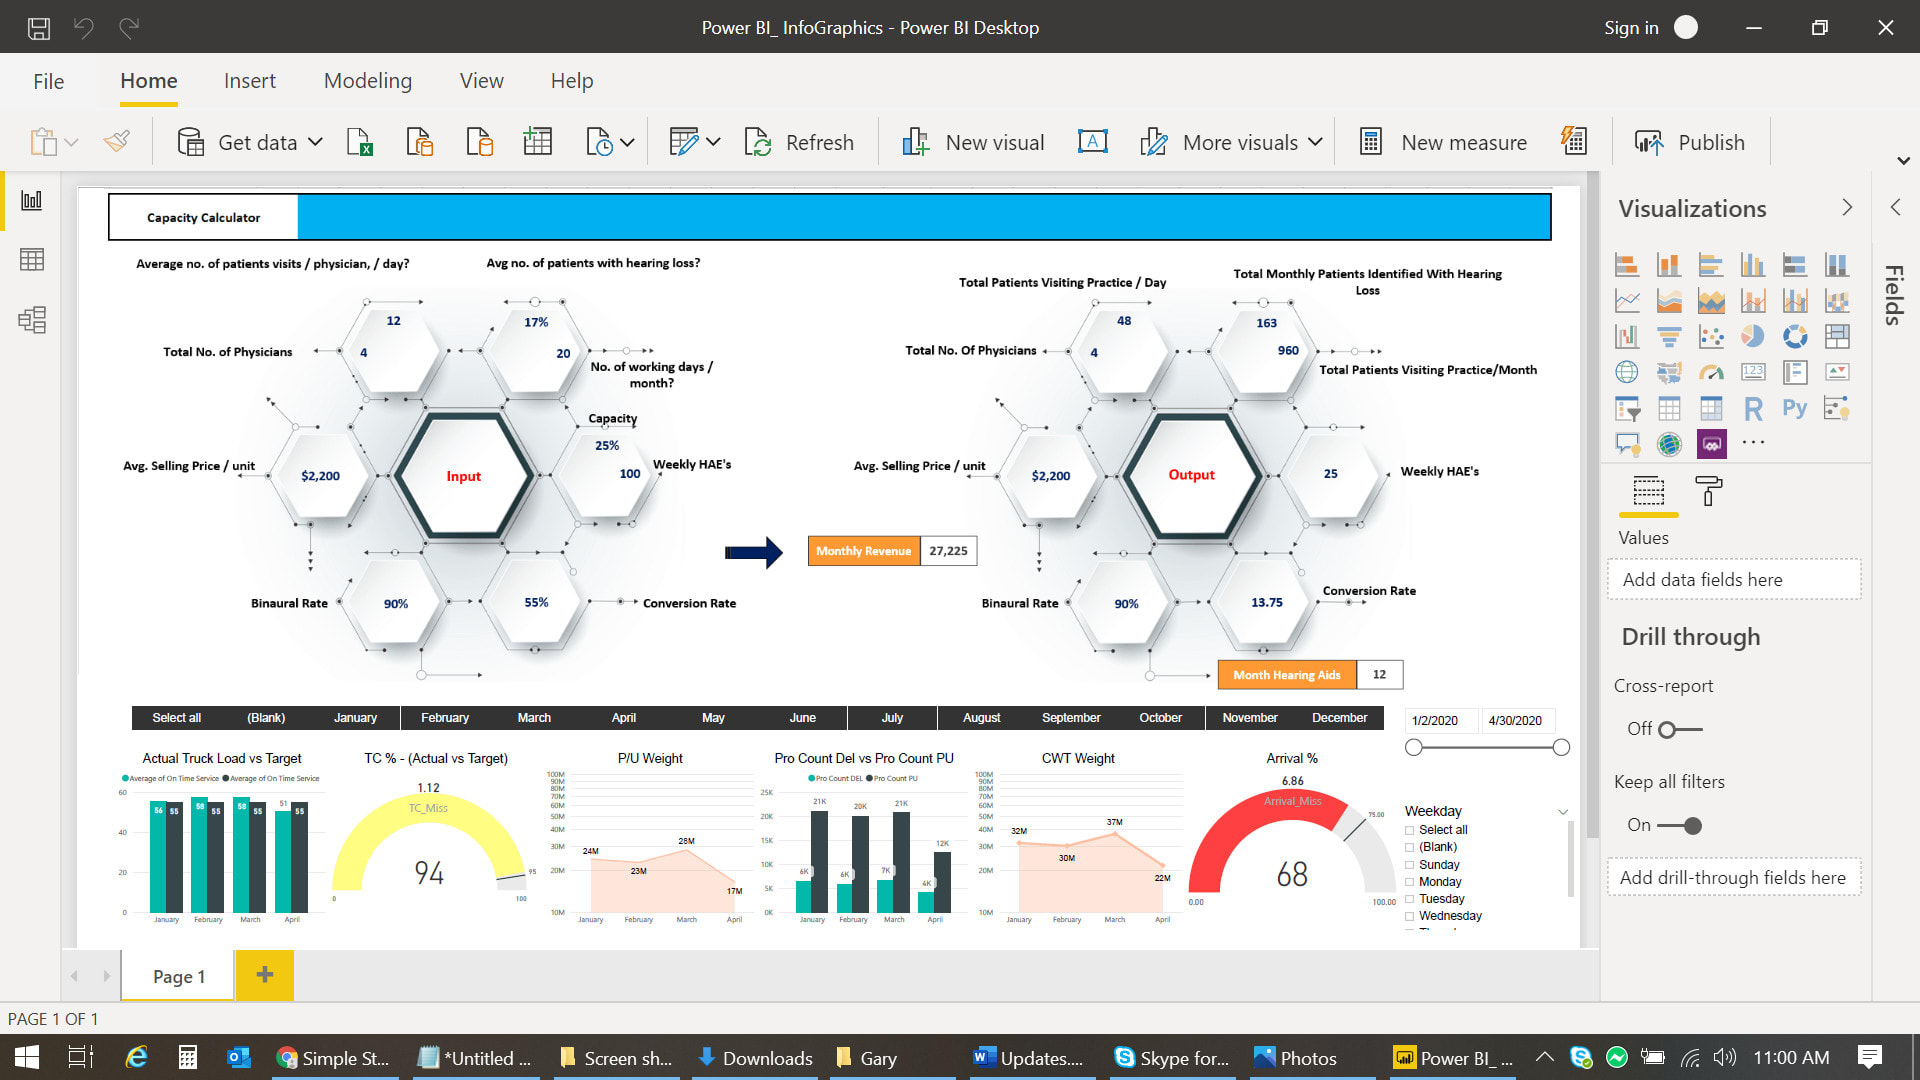Turn off Keep all filters
Screen dimensions: 1920x1080
click(1679, 826)
